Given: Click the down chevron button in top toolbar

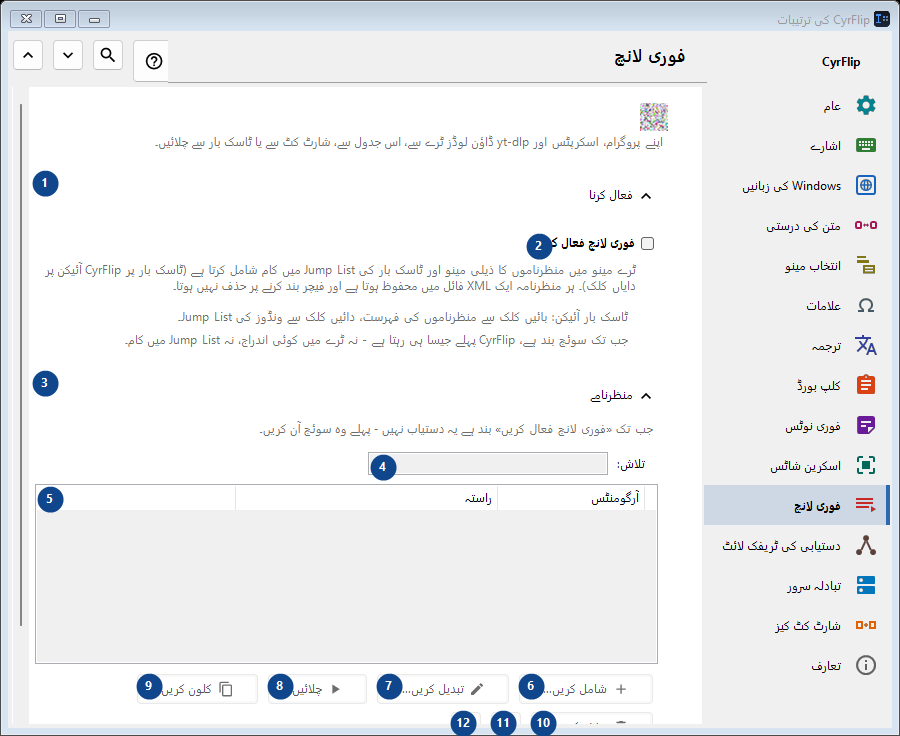Looking at the screenshot, I should pyautogui.click(x=68, y=55).
